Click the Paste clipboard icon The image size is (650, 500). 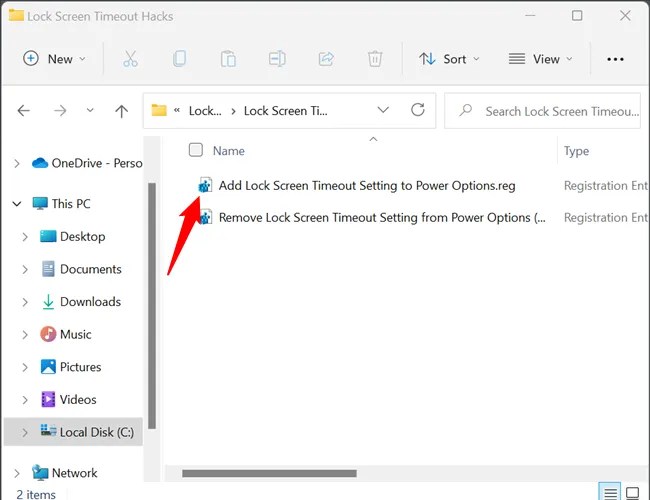pos(228,59)
